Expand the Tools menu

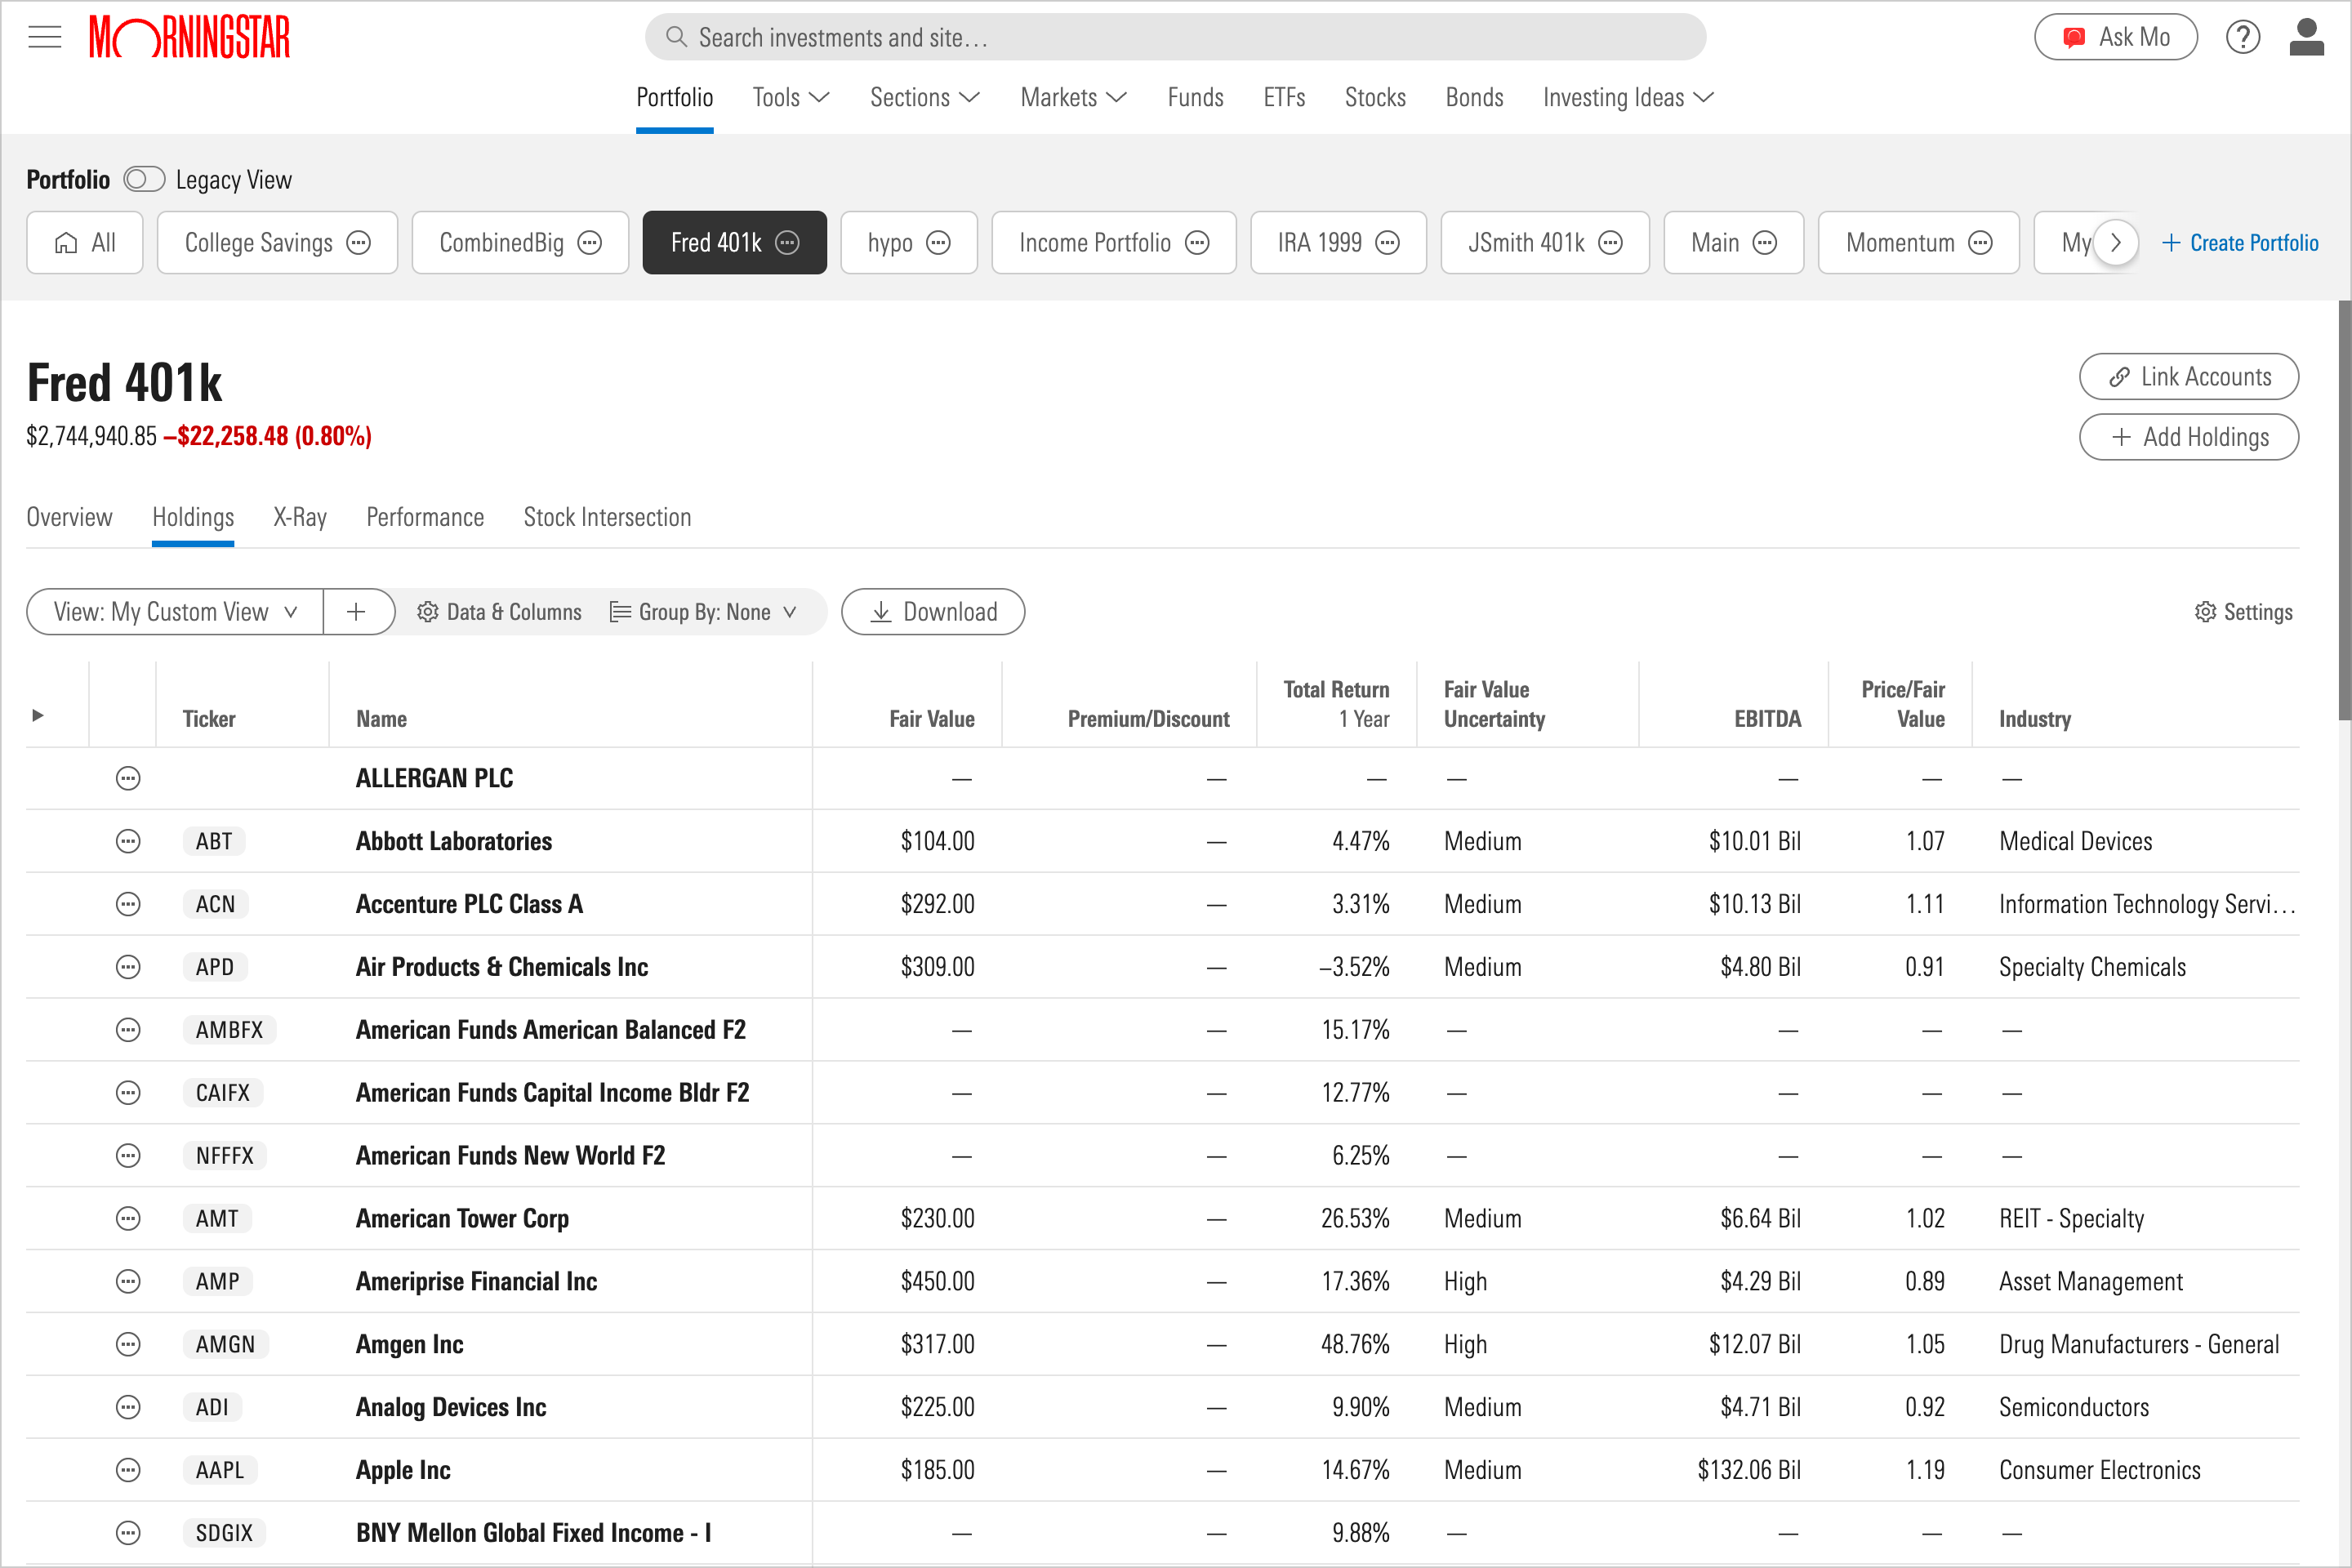click(790, 98)
